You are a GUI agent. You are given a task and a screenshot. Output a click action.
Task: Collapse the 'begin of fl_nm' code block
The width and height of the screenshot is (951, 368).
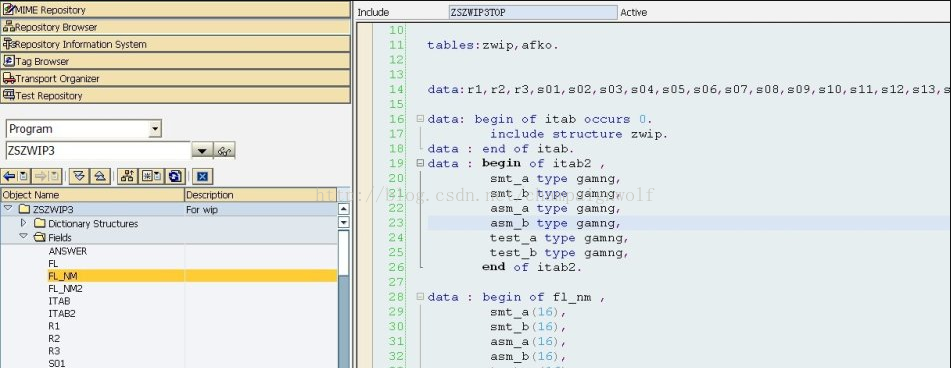pos(420,297)
